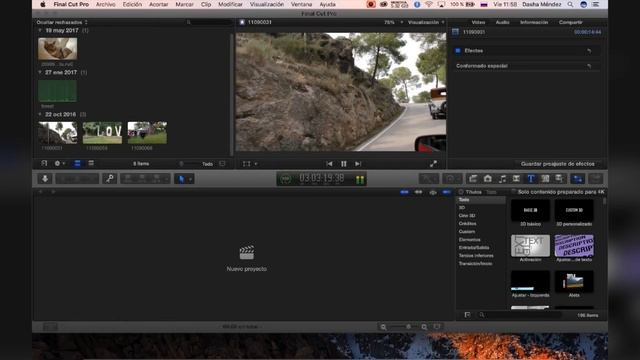
Task: Toggle video skimming in the timeline
Action: pos(404,192)
